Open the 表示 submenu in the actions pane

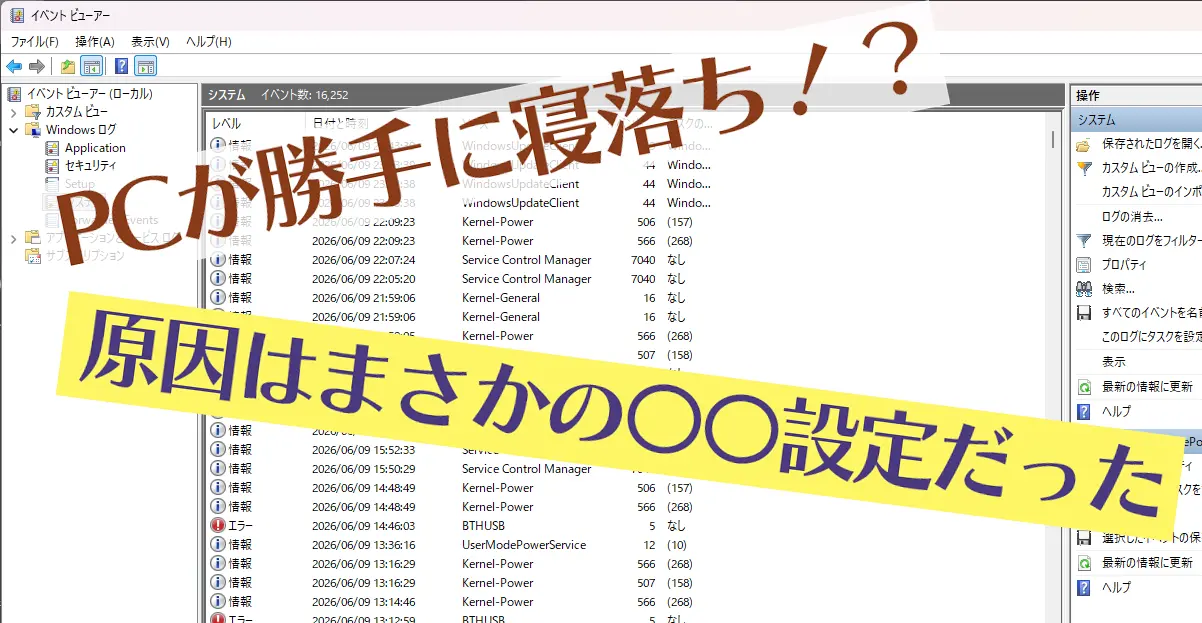tap(1114, 362)
